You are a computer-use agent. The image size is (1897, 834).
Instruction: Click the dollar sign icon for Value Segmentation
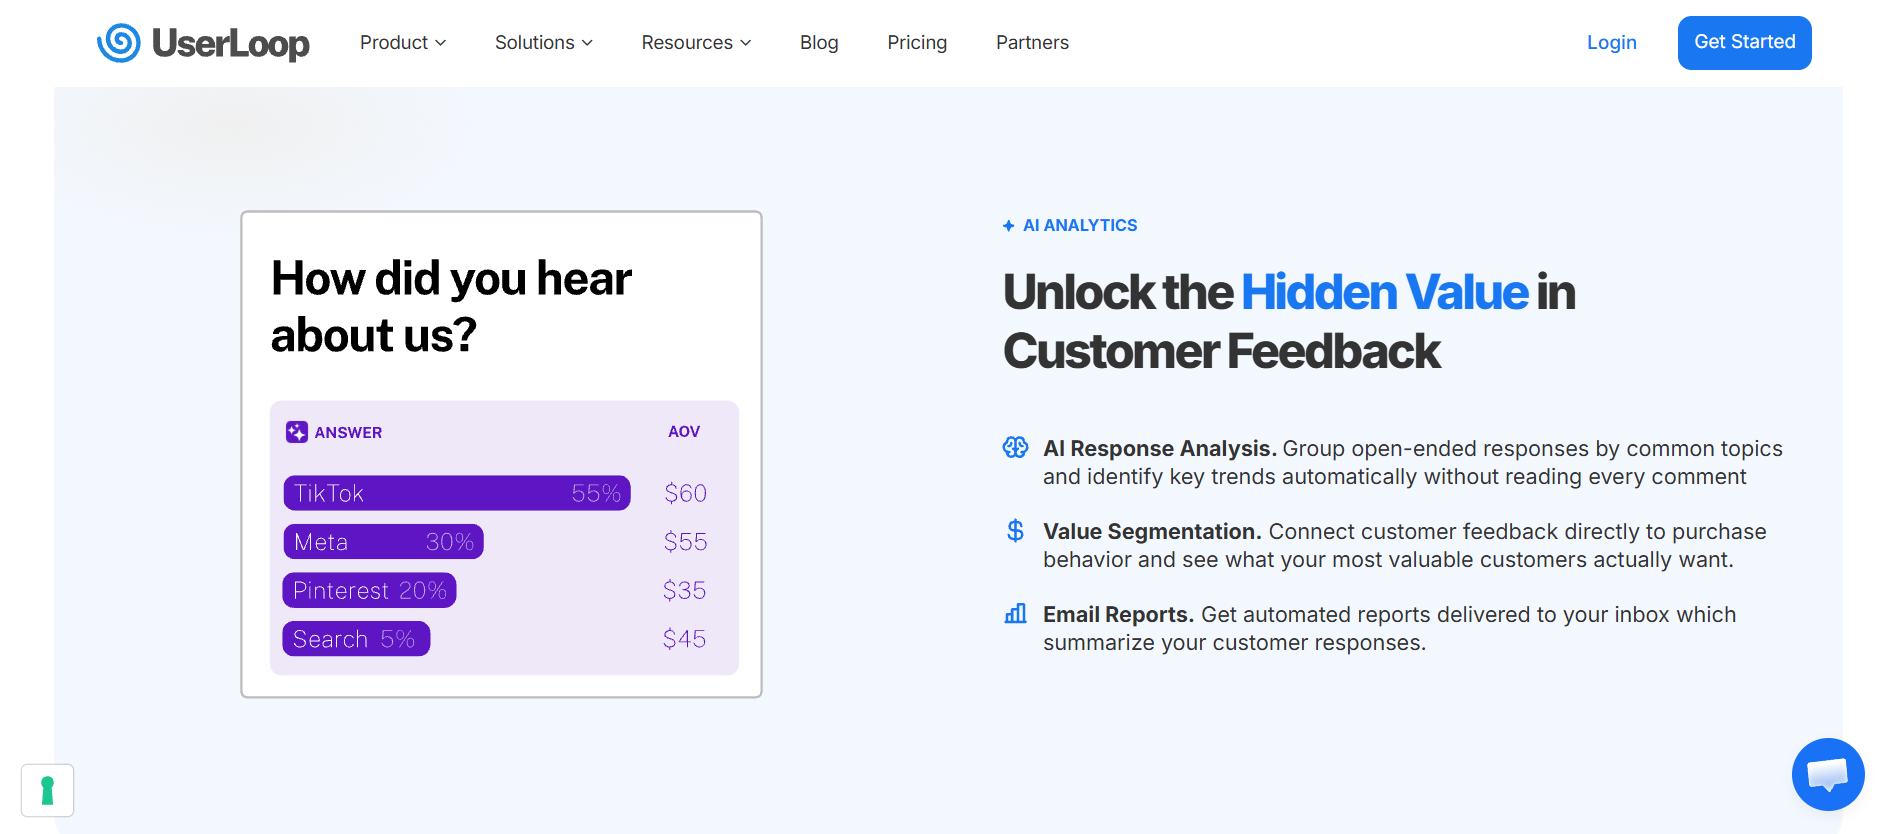pos(1015,531)
